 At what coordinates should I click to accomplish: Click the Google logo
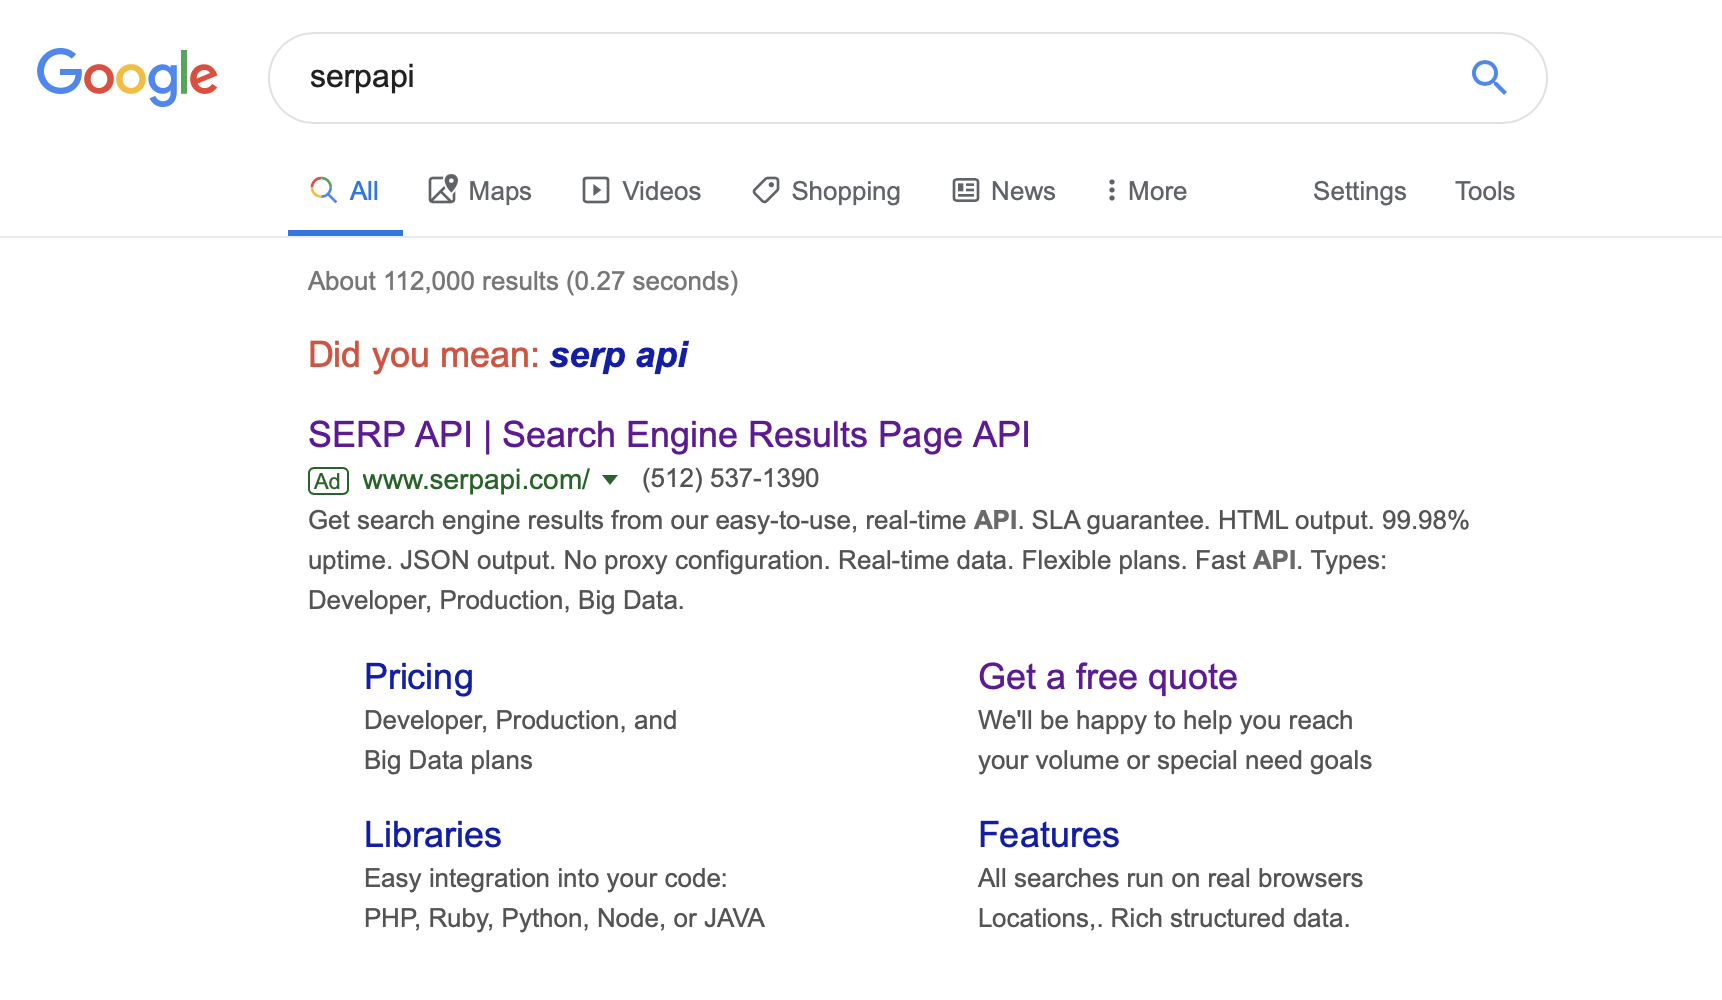(x=127, y=75)
